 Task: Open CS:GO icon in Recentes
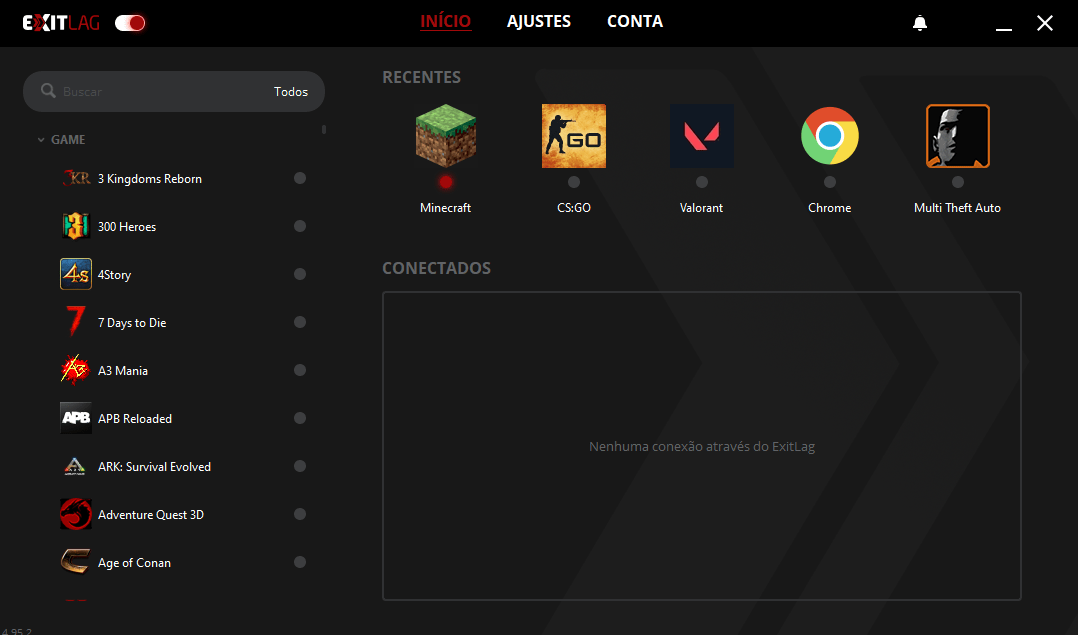tap(574, 136)
